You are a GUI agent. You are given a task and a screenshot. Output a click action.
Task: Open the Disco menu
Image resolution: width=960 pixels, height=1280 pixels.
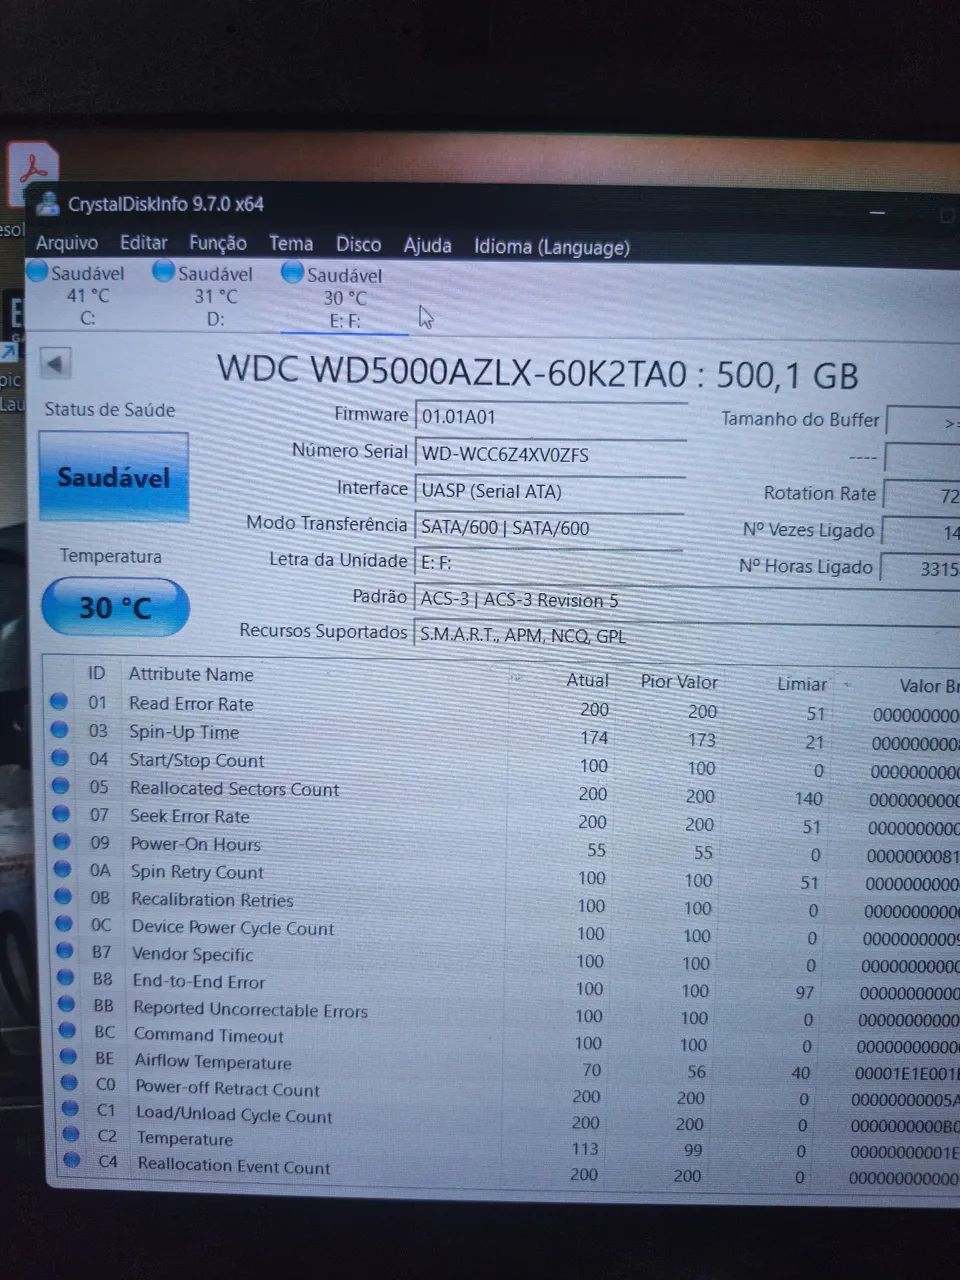click(x=358, y=244)
